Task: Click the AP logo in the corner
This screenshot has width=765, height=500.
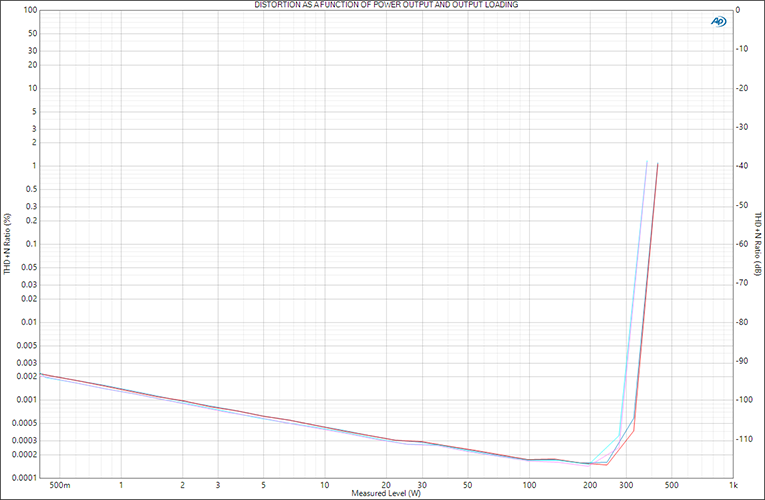Action: [x=718, y=22]
